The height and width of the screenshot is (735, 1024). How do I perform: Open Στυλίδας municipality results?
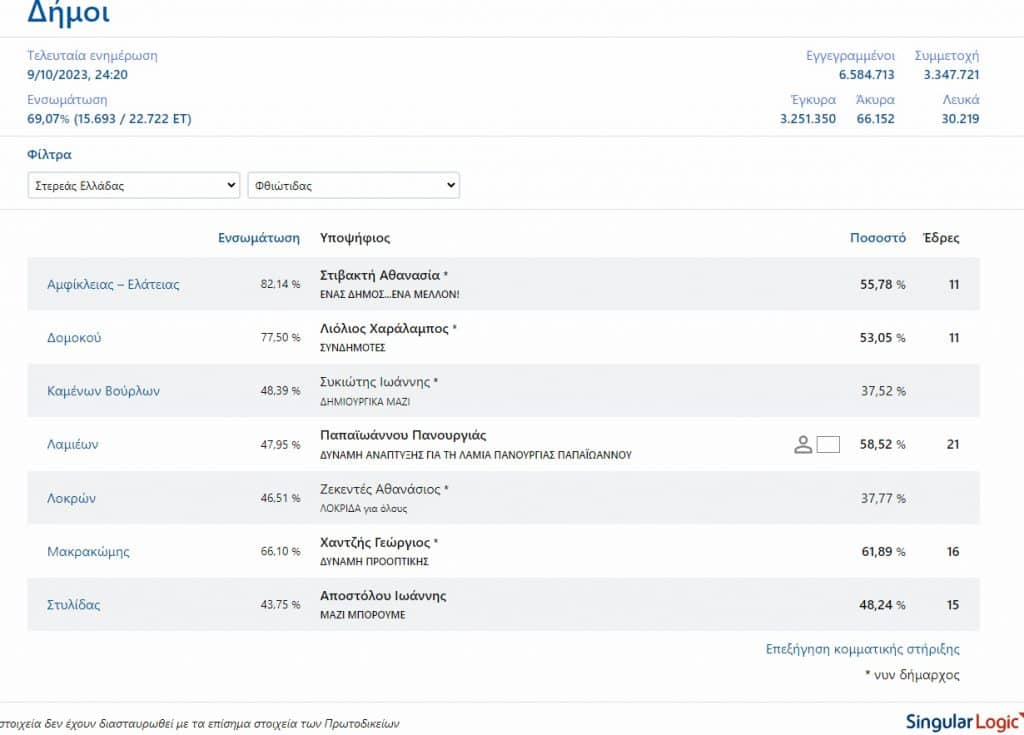pos(74,604)
